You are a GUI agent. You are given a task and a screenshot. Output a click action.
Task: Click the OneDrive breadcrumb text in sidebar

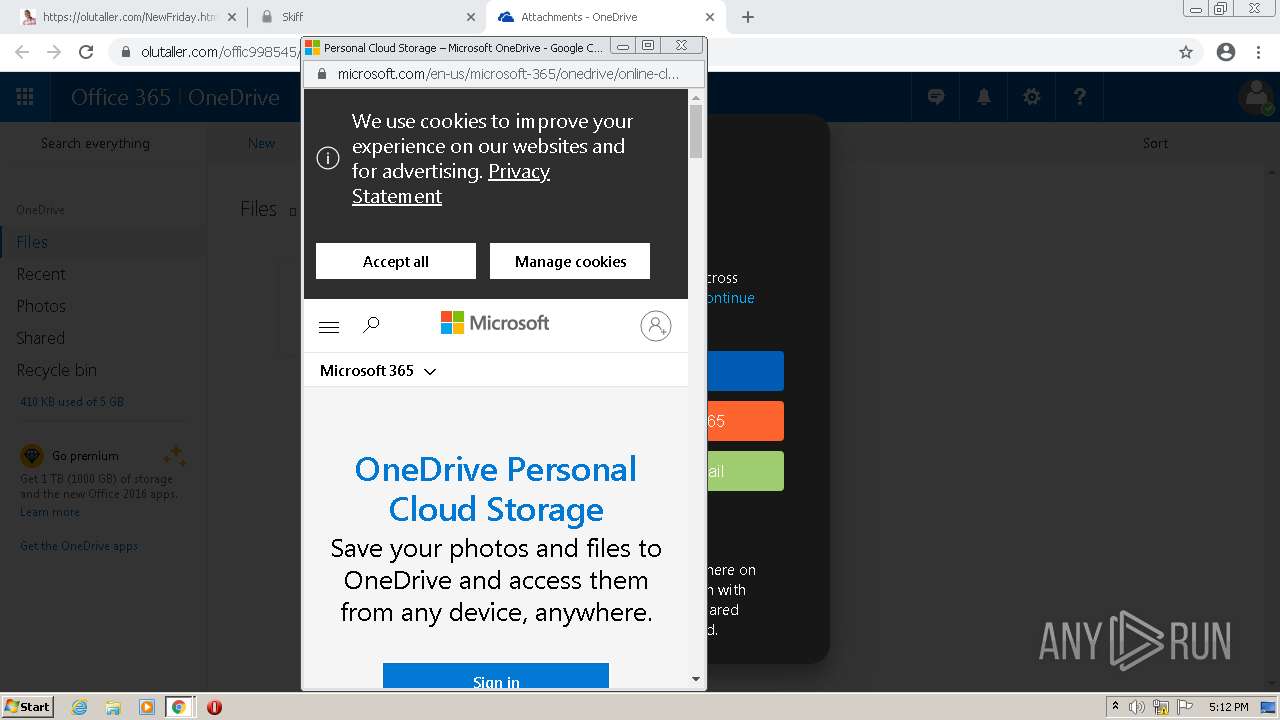(40, 210)
